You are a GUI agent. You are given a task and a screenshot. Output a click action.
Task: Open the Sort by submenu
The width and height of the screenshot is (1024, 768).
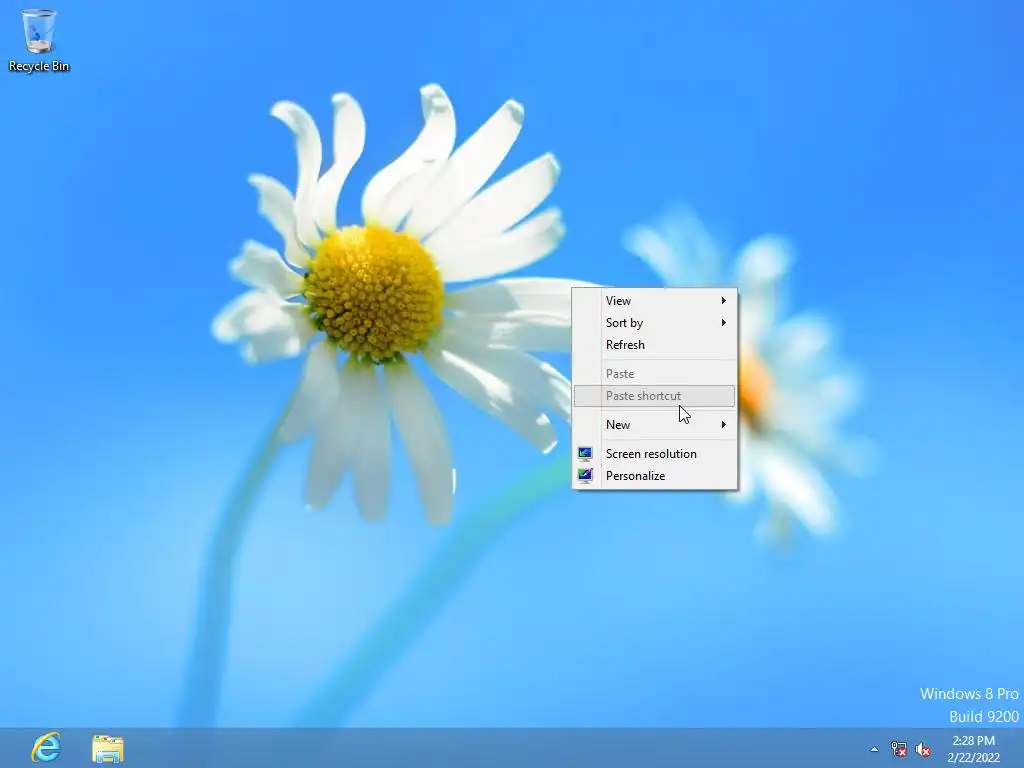pyautogui.click(x=654, y=323)
